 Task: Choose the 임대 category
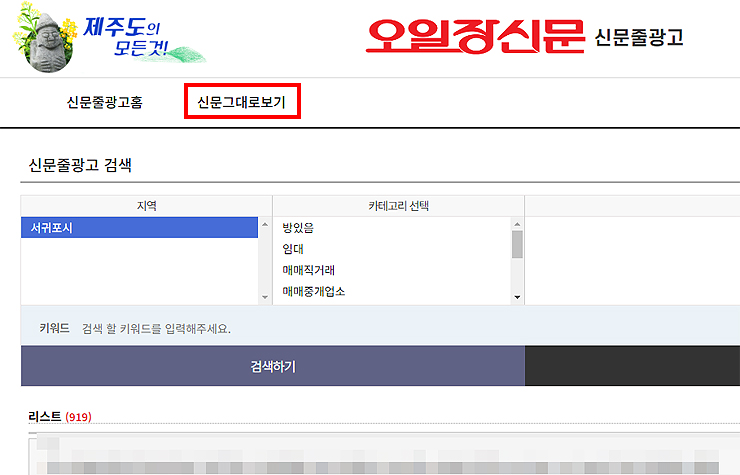point(293,249)
